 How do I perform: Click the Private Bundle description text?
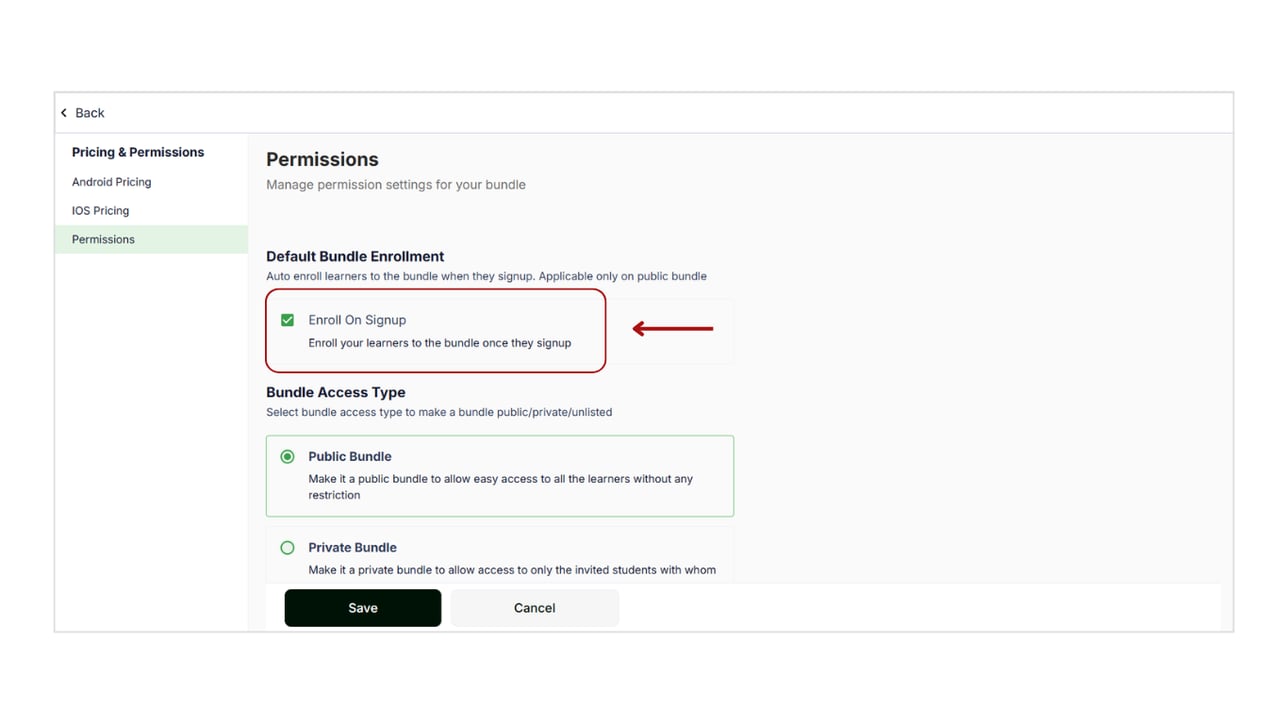(x=512, y=570)
